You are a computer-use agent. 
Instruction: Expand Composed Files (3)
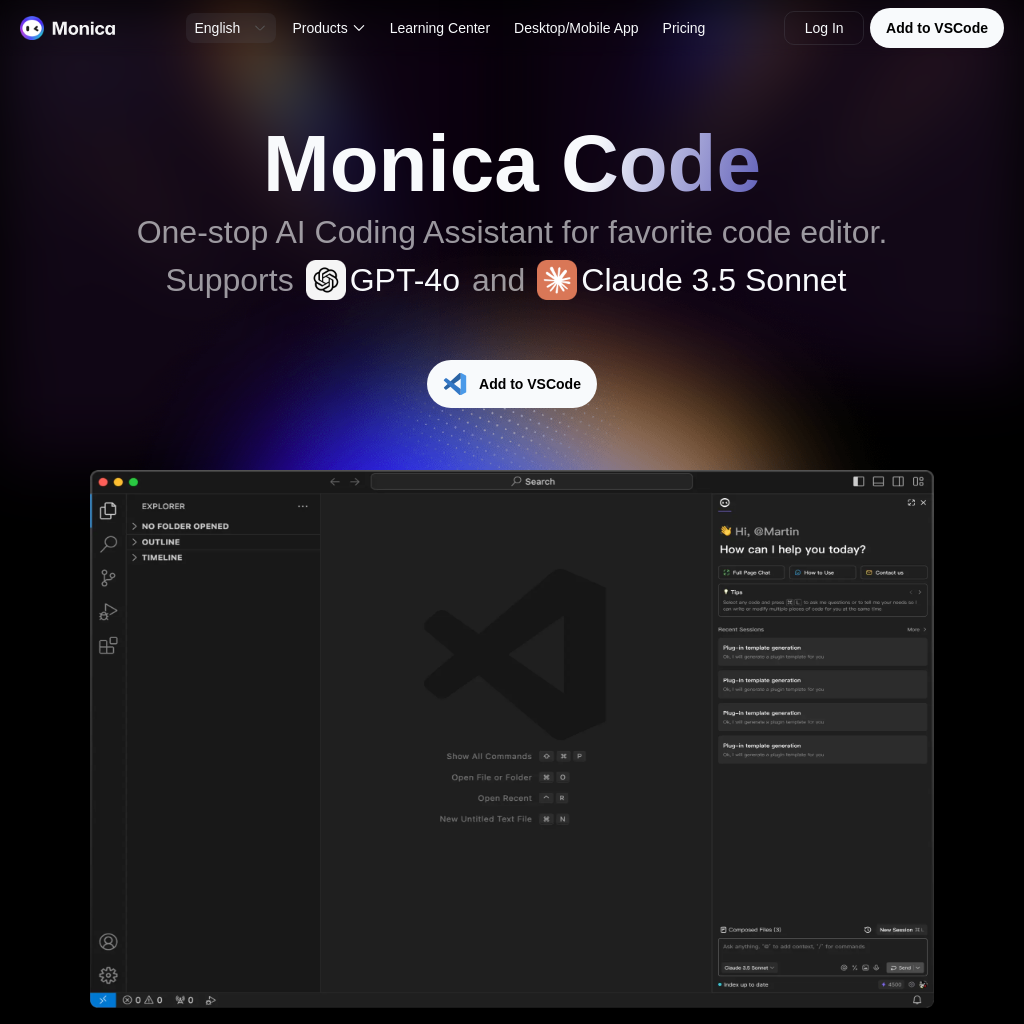point(750,930)
